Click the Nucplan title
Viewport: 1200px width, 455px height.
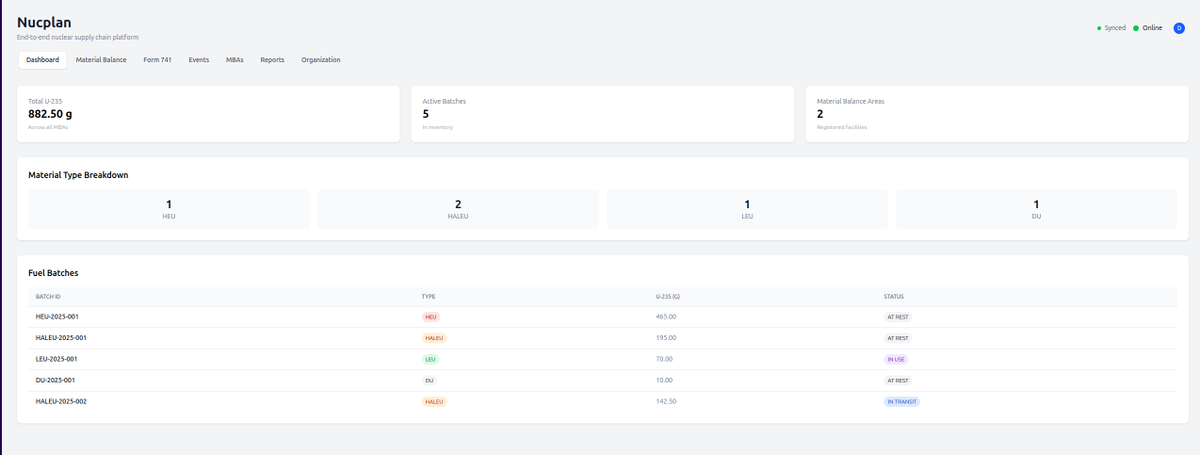[x=44, y=22]
